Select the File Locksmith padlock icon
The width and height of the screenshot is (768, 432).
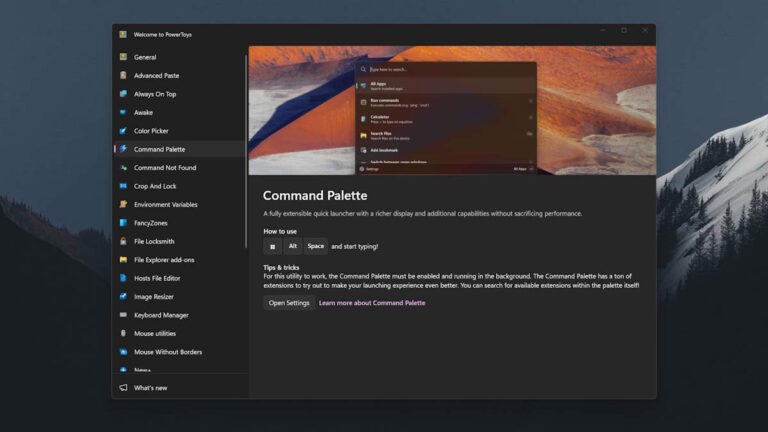pyautogui.click(x=123, y=241)
